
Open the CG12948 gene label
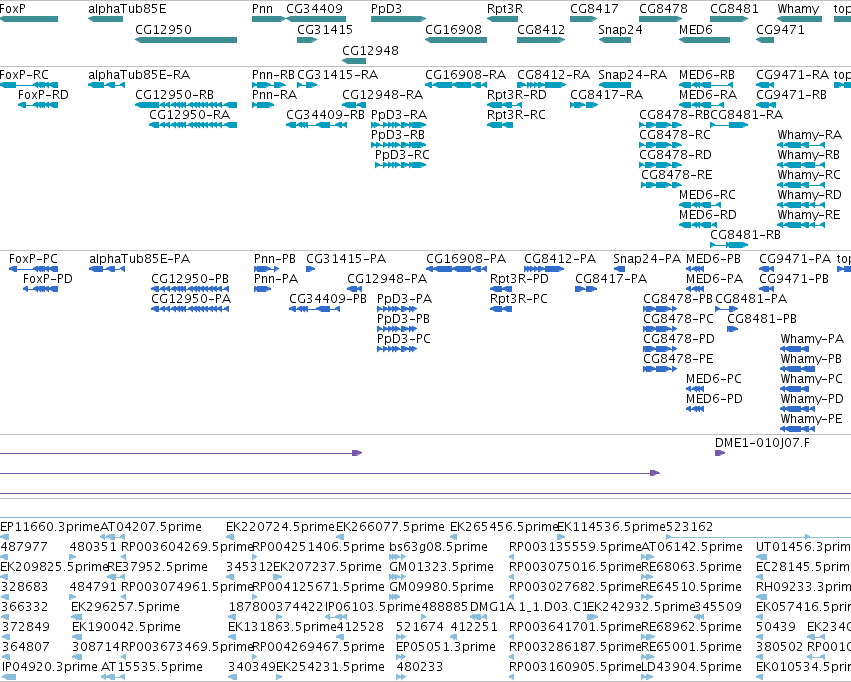(370, 50)
